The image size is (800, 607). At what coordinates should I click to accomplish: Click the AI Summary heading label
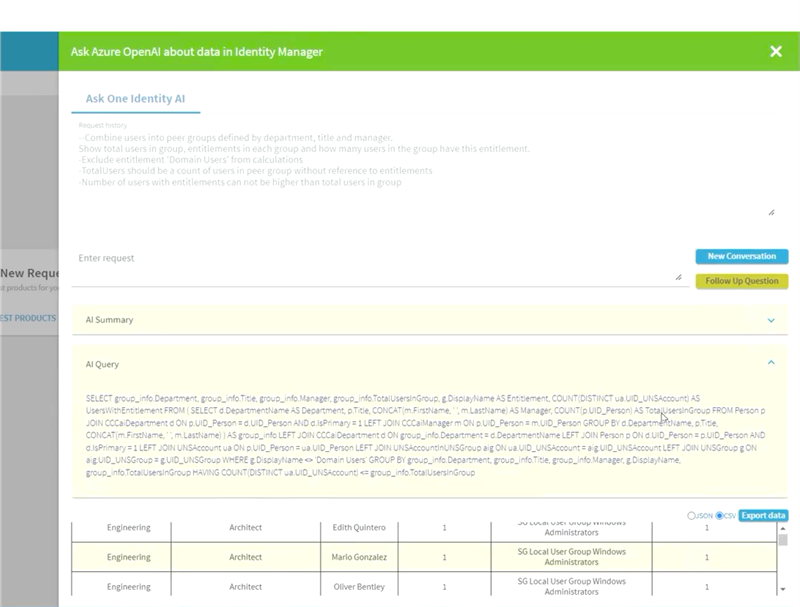(x=109, y=320)
